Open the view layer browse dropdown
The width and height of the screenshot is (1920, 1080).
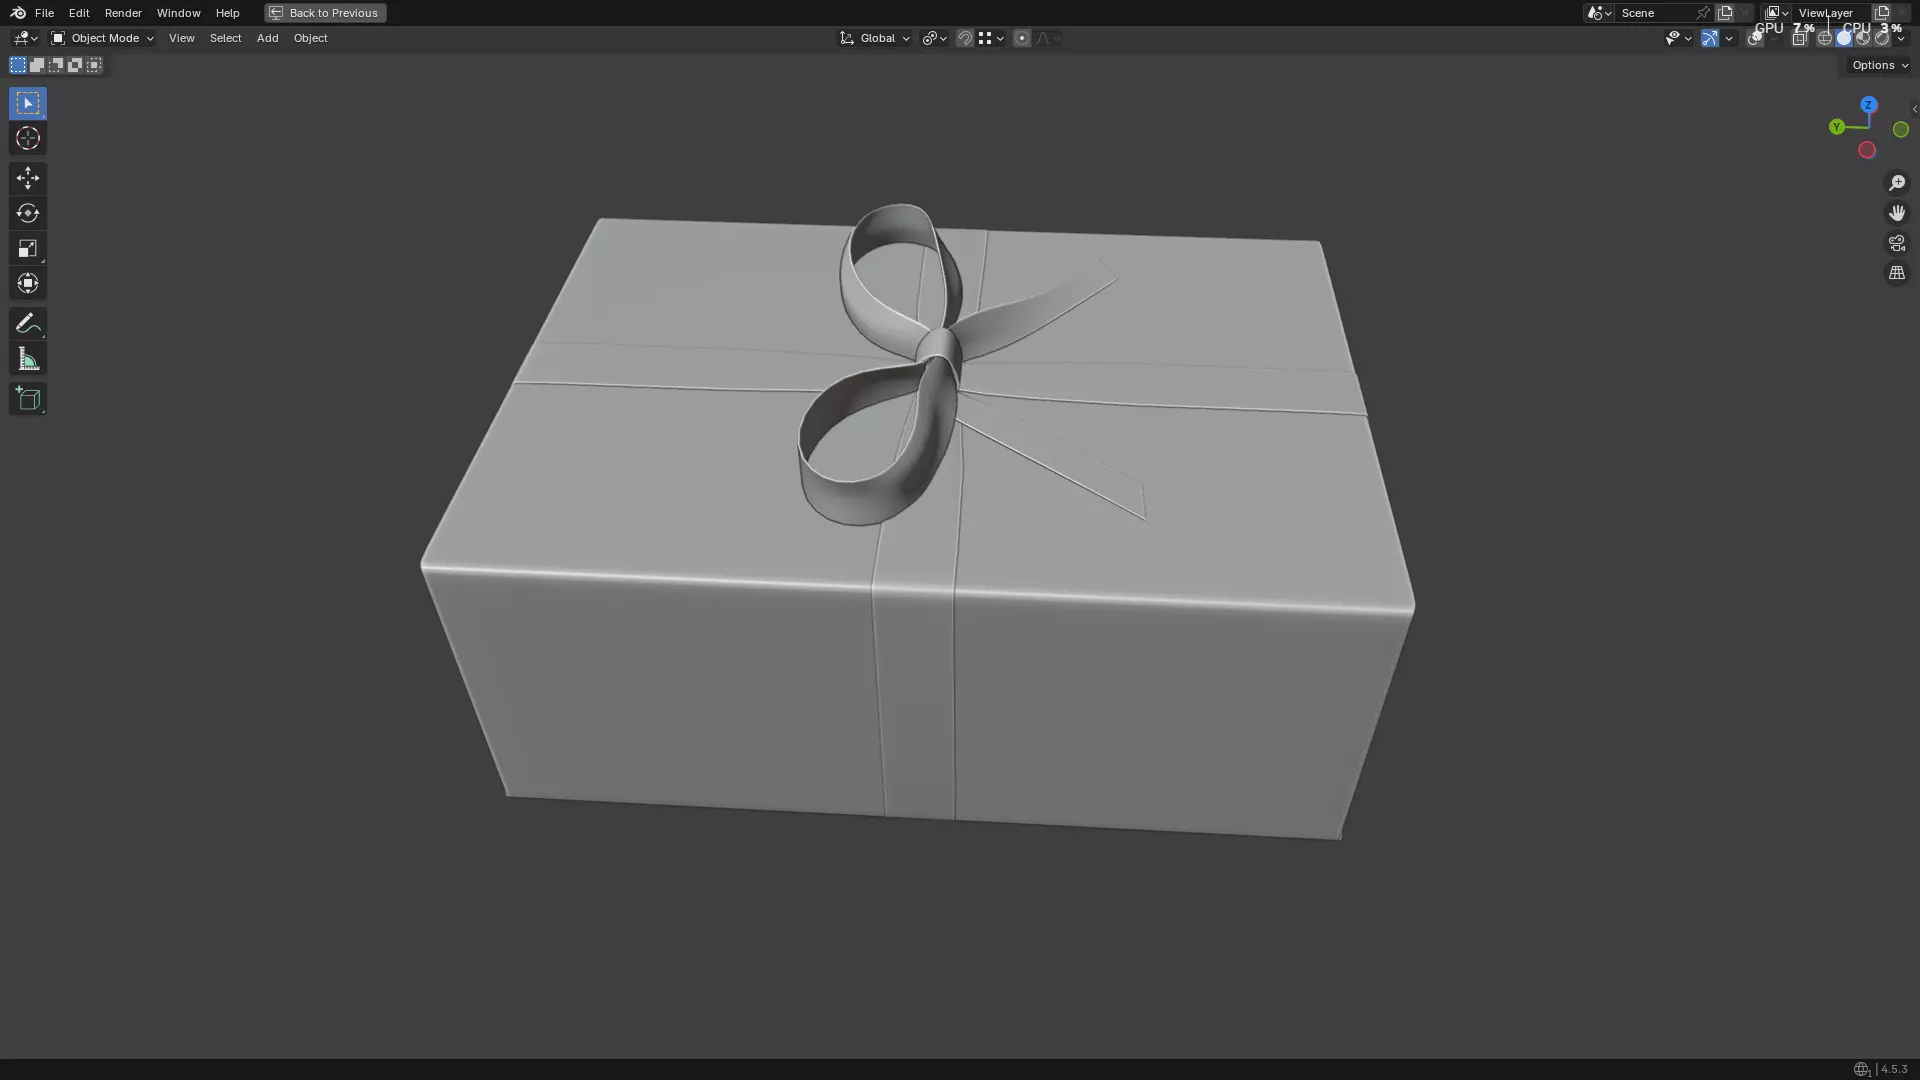click(x=1777, y=13)
